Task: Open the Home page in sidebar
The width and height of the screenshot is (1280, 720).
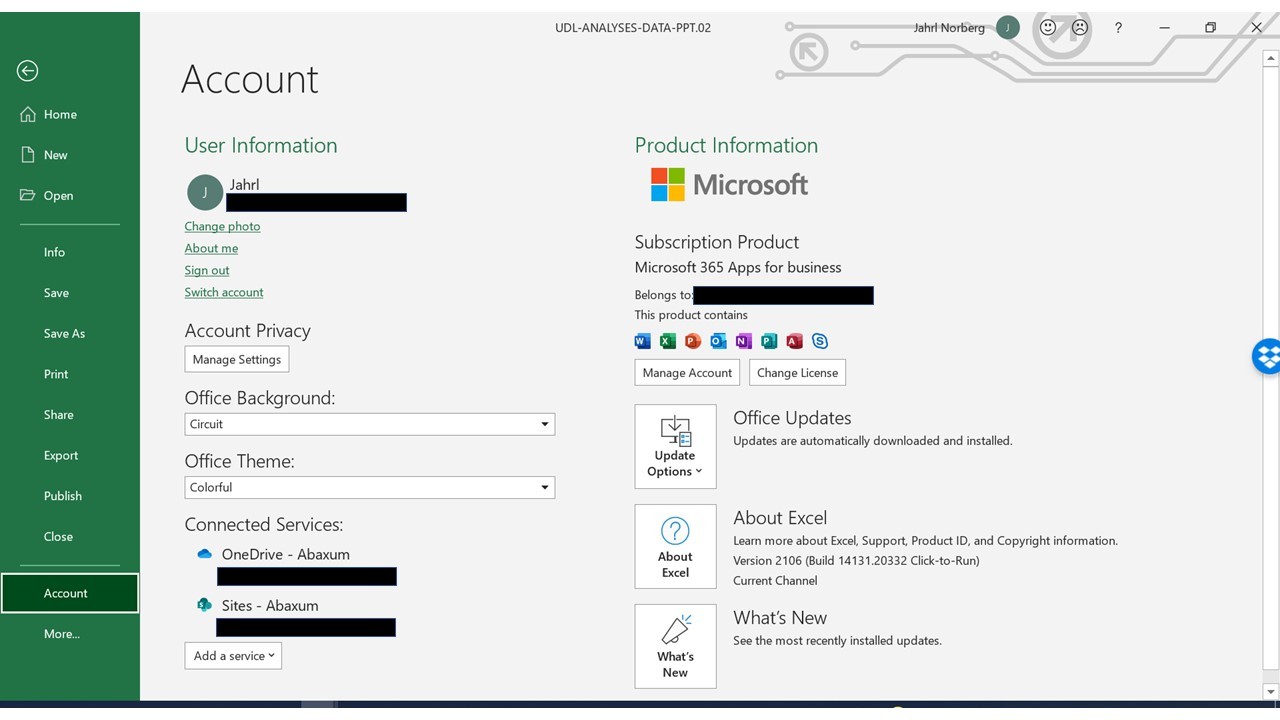Action: pos(61,114)
